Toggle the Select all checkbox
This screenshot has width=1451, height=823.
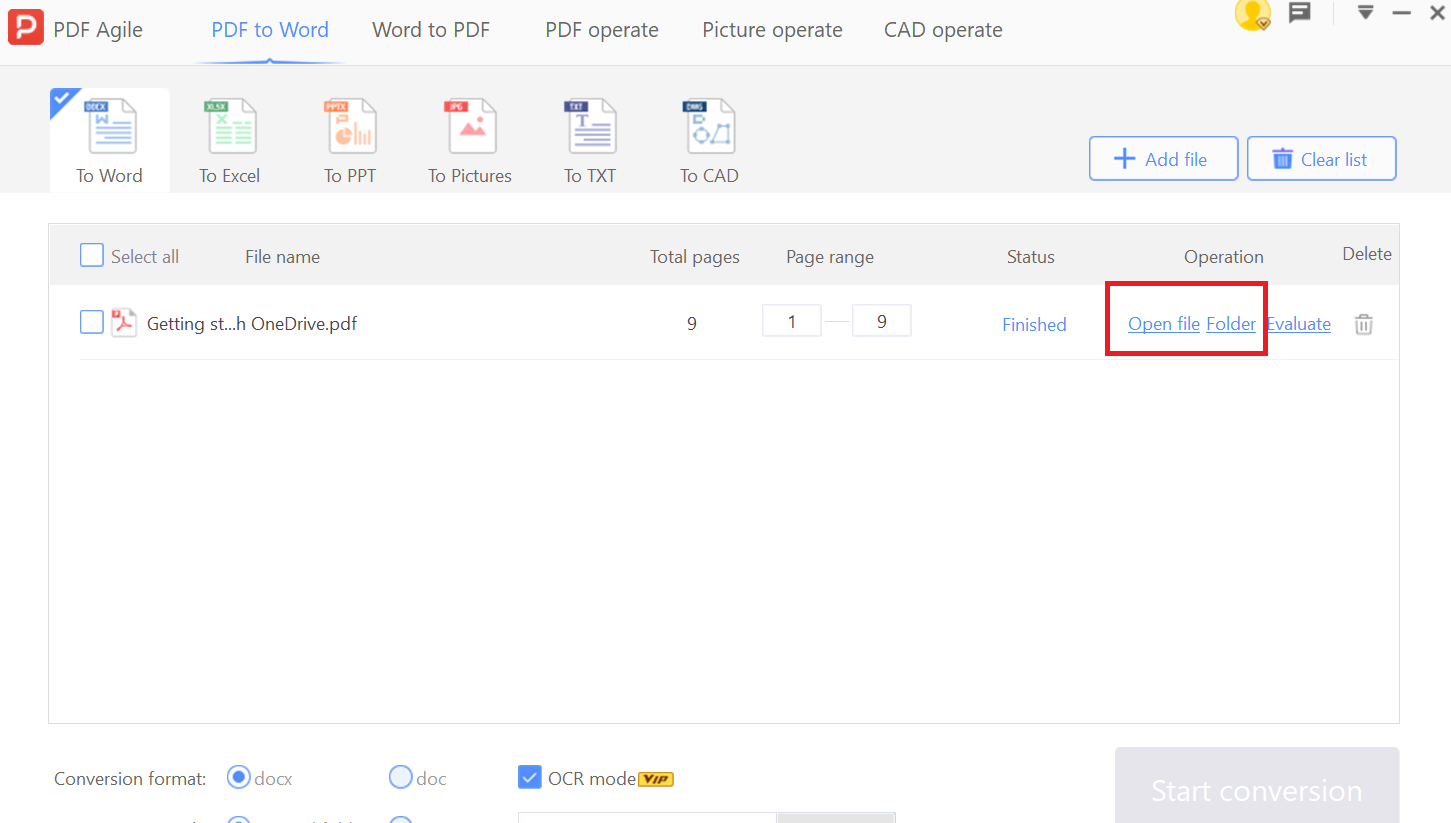click(x=92, y=256)
